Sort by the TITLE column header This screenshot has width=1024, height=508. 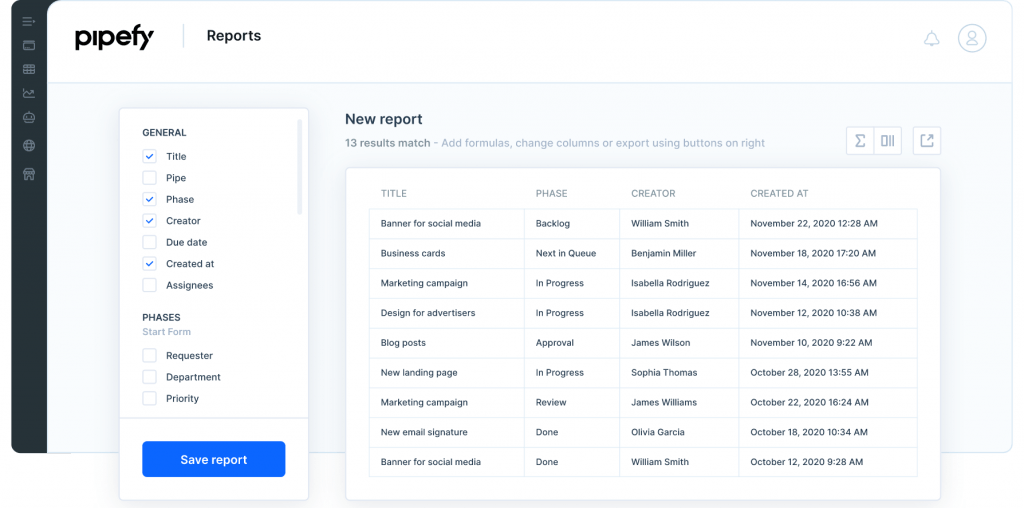coord(394,193)
